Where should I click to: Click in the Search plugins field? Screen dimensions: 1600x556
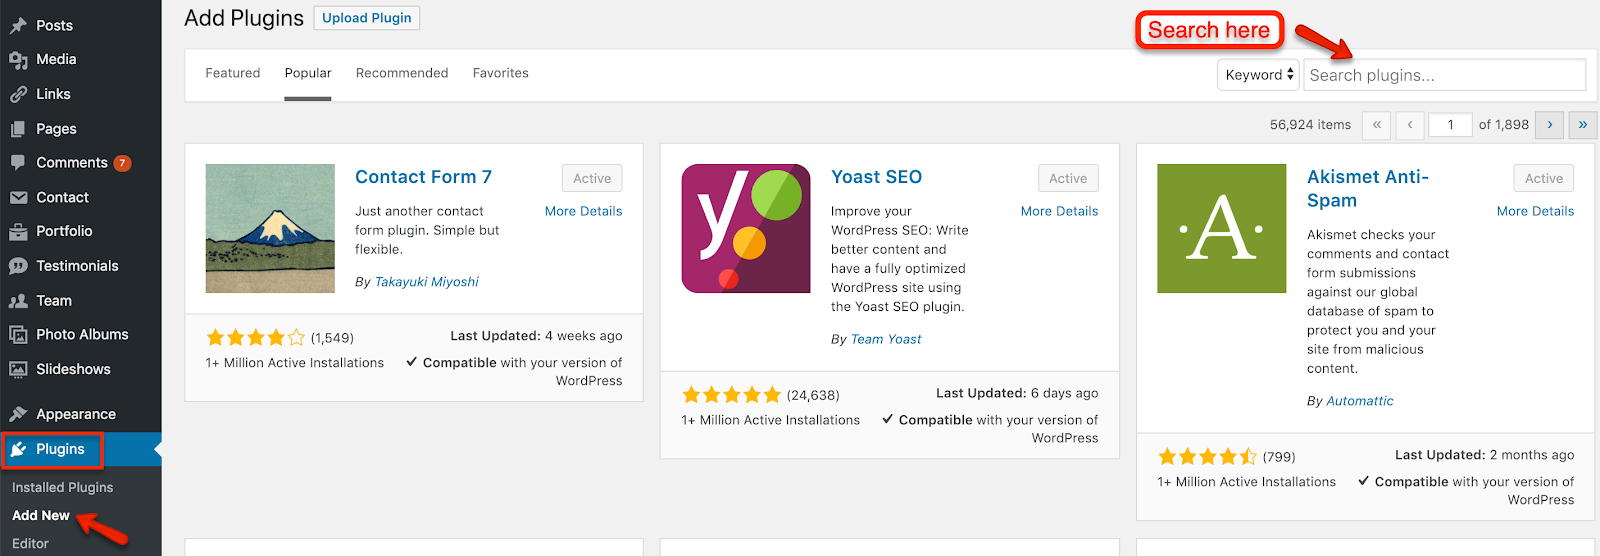click(1445, 75)
